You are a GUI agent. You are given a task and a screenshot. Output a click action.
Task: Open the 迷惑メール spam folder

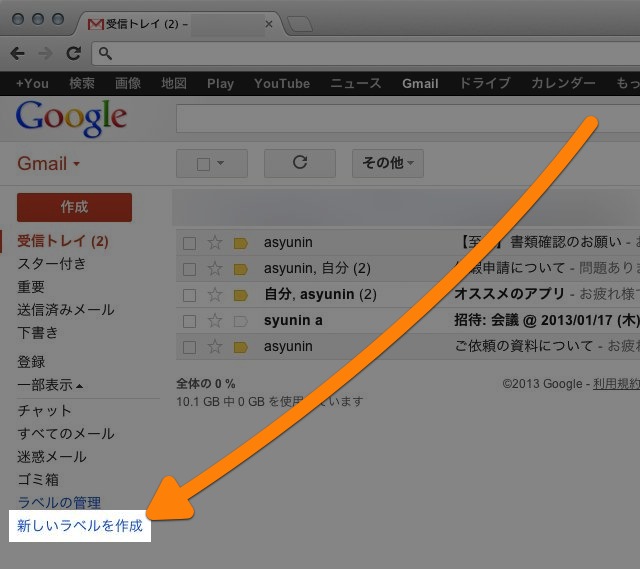(52, 456)
